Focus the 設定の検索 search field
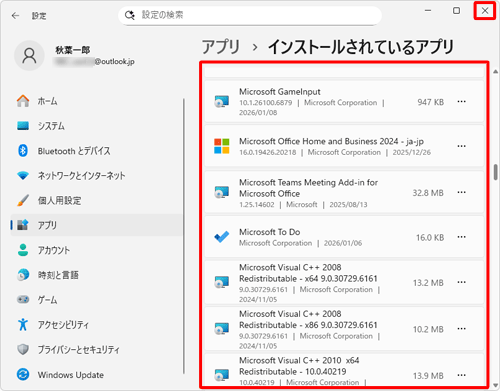 click(x=250, y=15)
